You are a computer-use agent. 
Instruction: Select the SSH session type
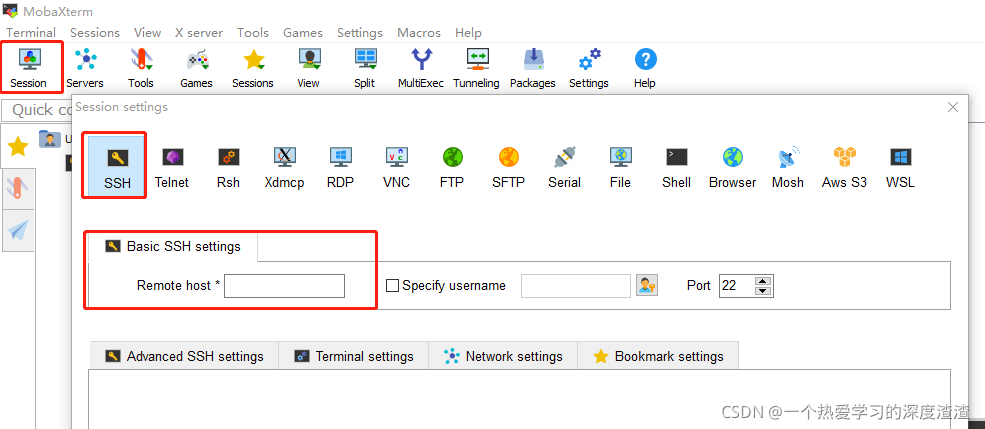(x=117, y=167)
